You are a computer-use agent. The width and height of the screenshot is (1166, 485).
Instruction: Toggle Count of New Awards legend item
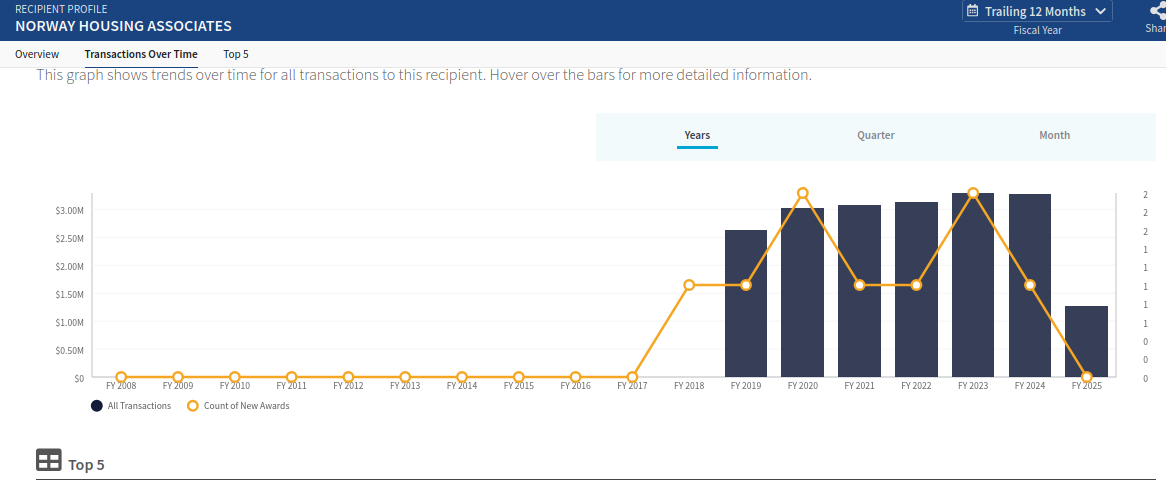pyautogui.click(x=238, y=406)
